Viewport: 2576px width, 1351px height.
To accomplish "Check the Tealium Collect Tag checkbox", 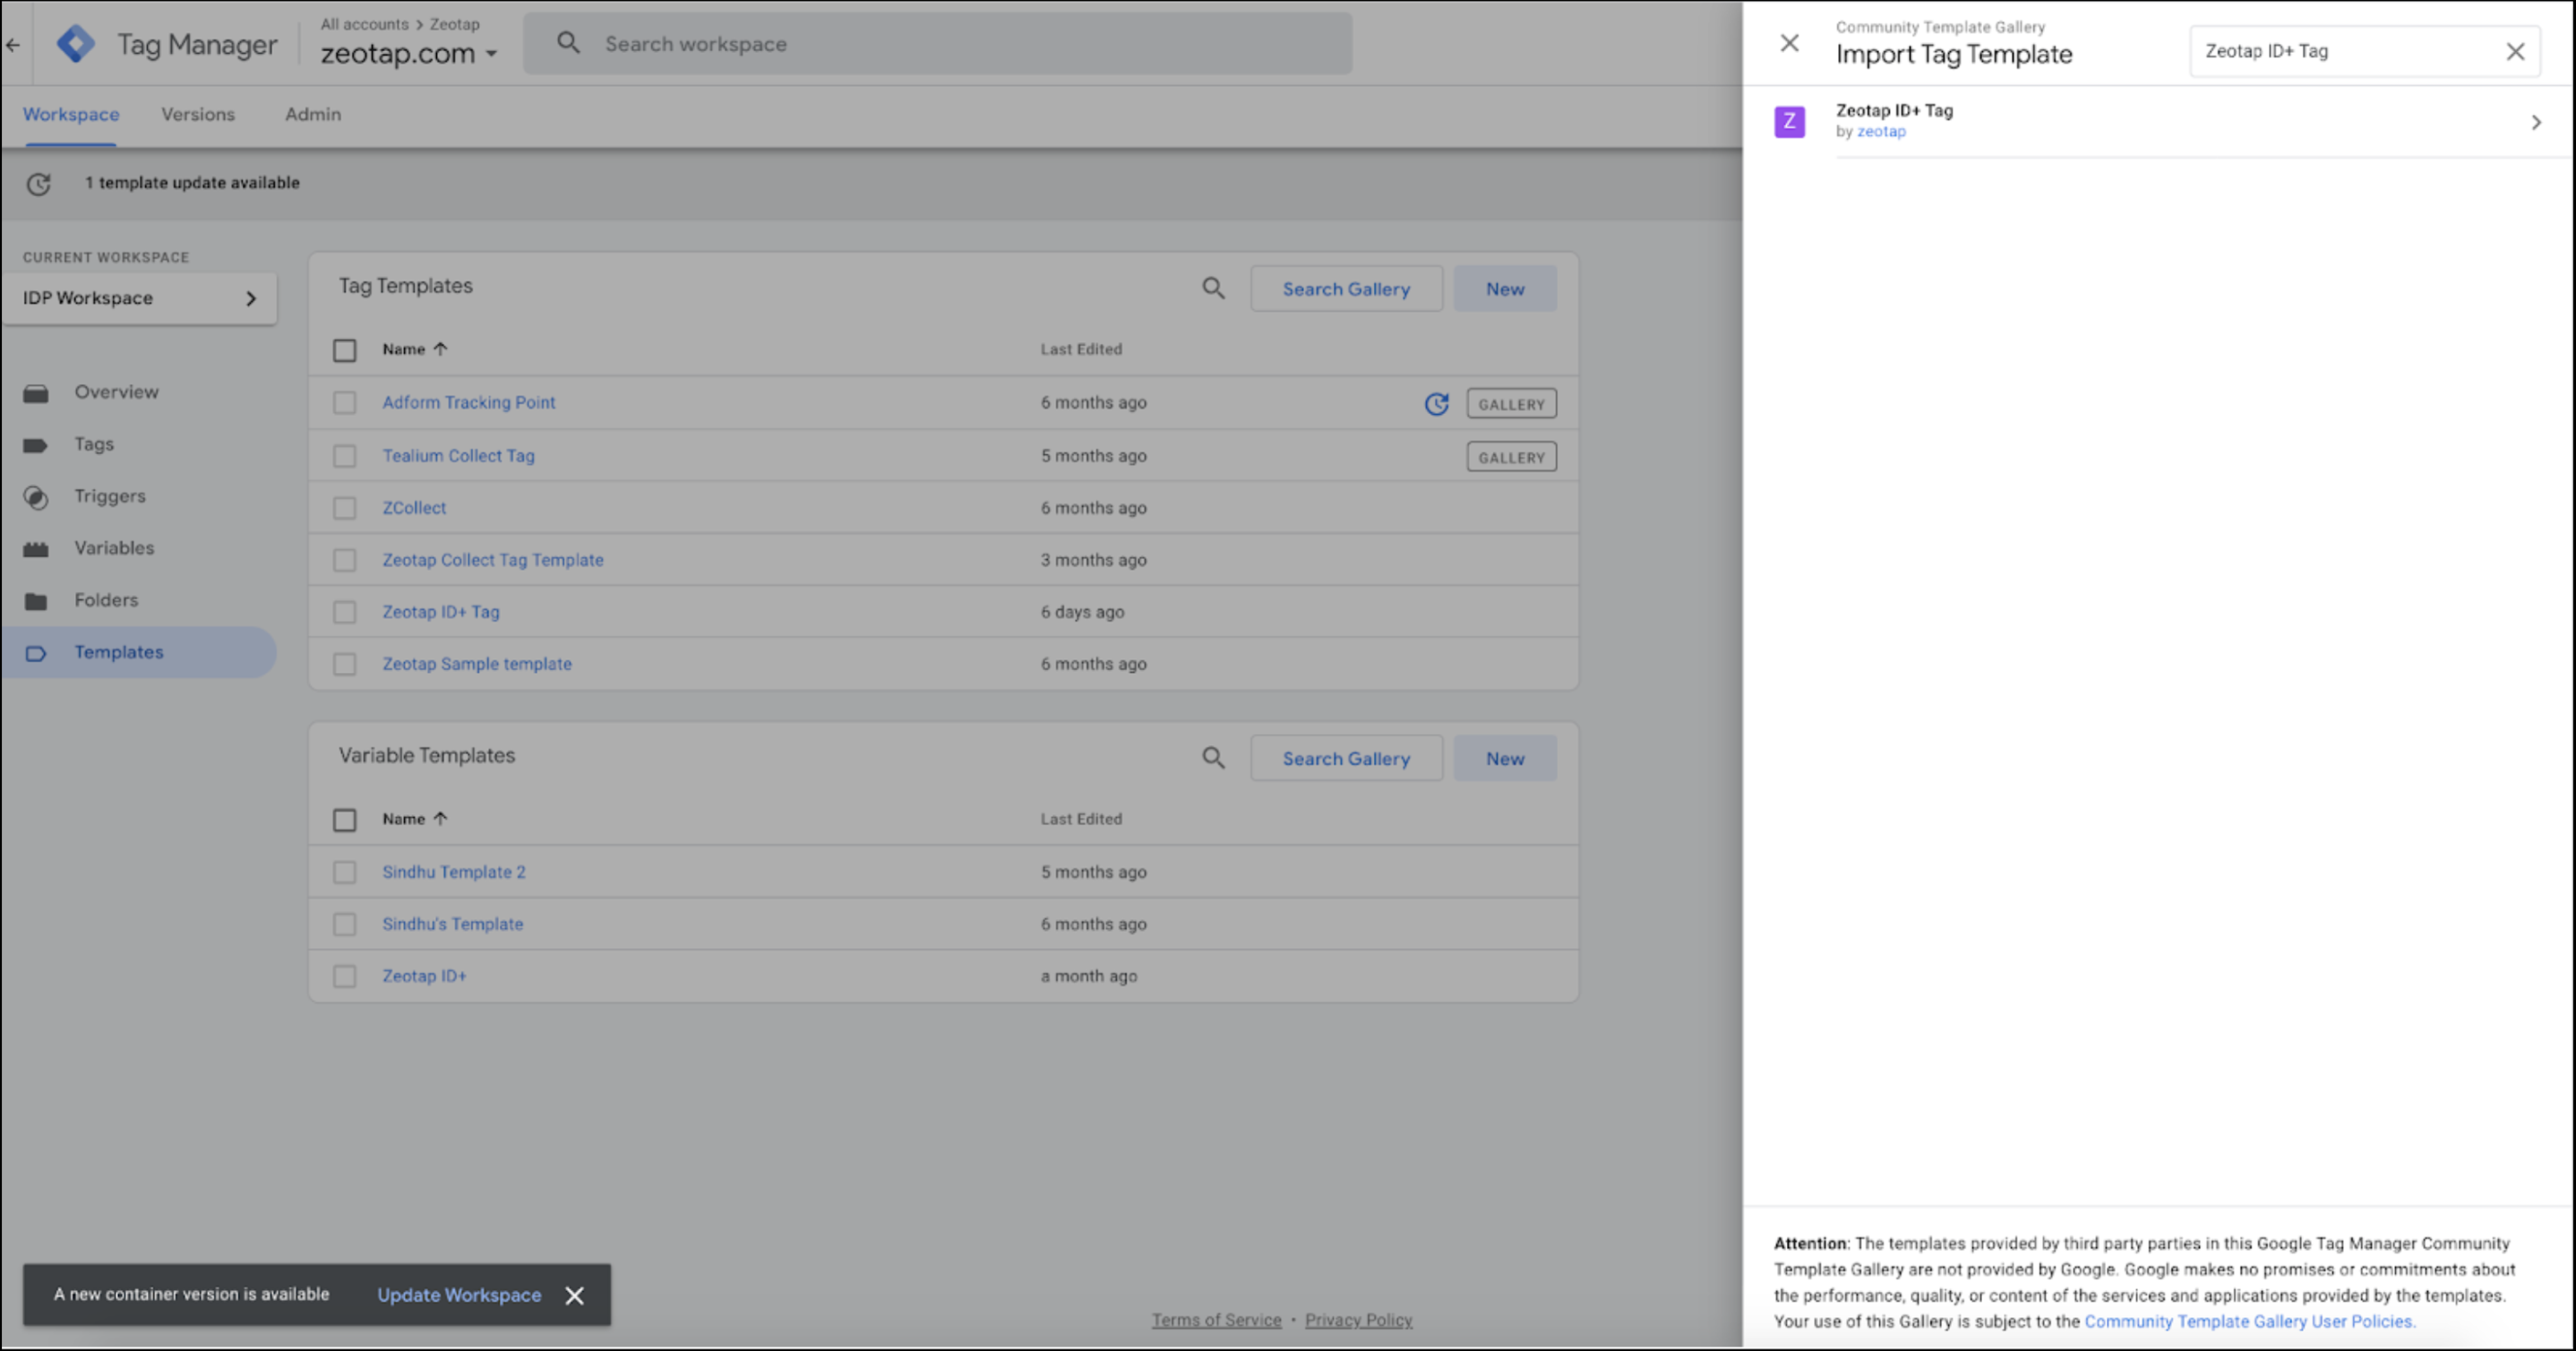I will pos(345,456).
